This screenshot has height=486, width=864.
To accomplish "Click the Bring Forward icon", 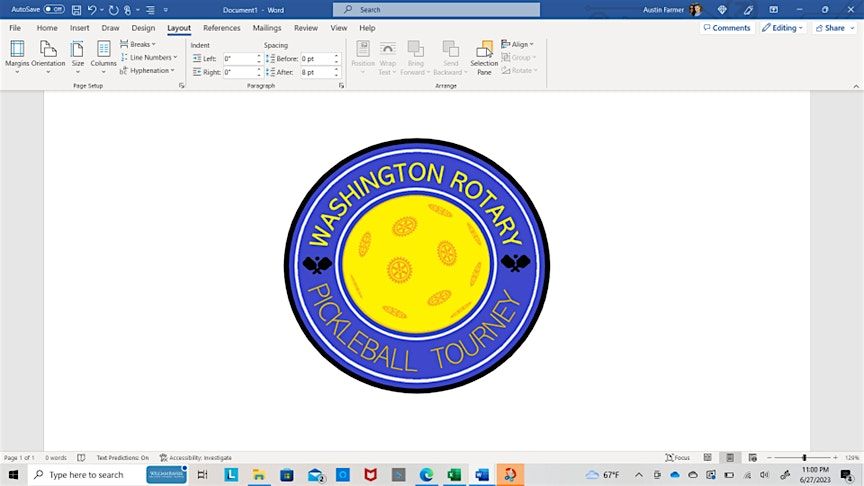I will coord(415,50).
